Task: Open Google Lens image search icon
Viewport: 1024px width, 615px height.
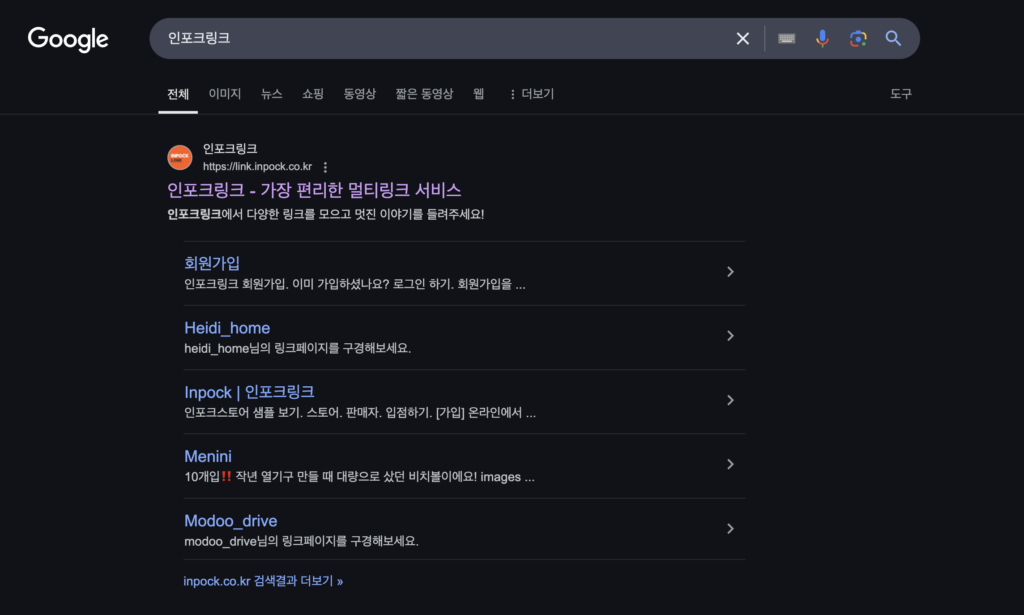Action: click(858, 39)
